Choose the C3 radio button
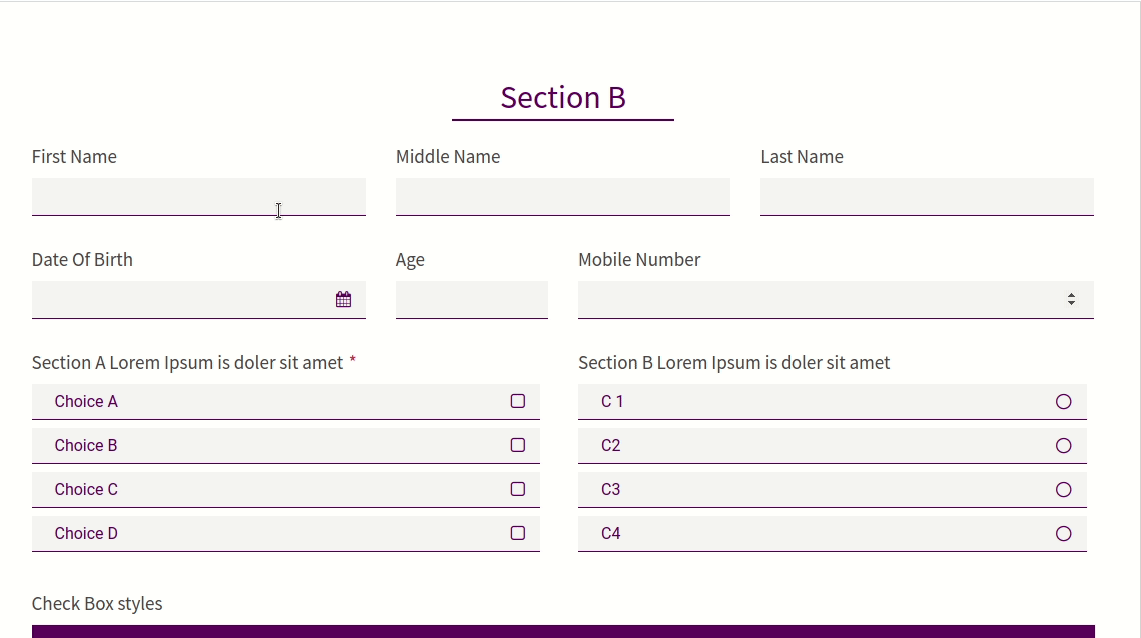Viewport: 1141px width, 638px height. (x=1063, y=490)
